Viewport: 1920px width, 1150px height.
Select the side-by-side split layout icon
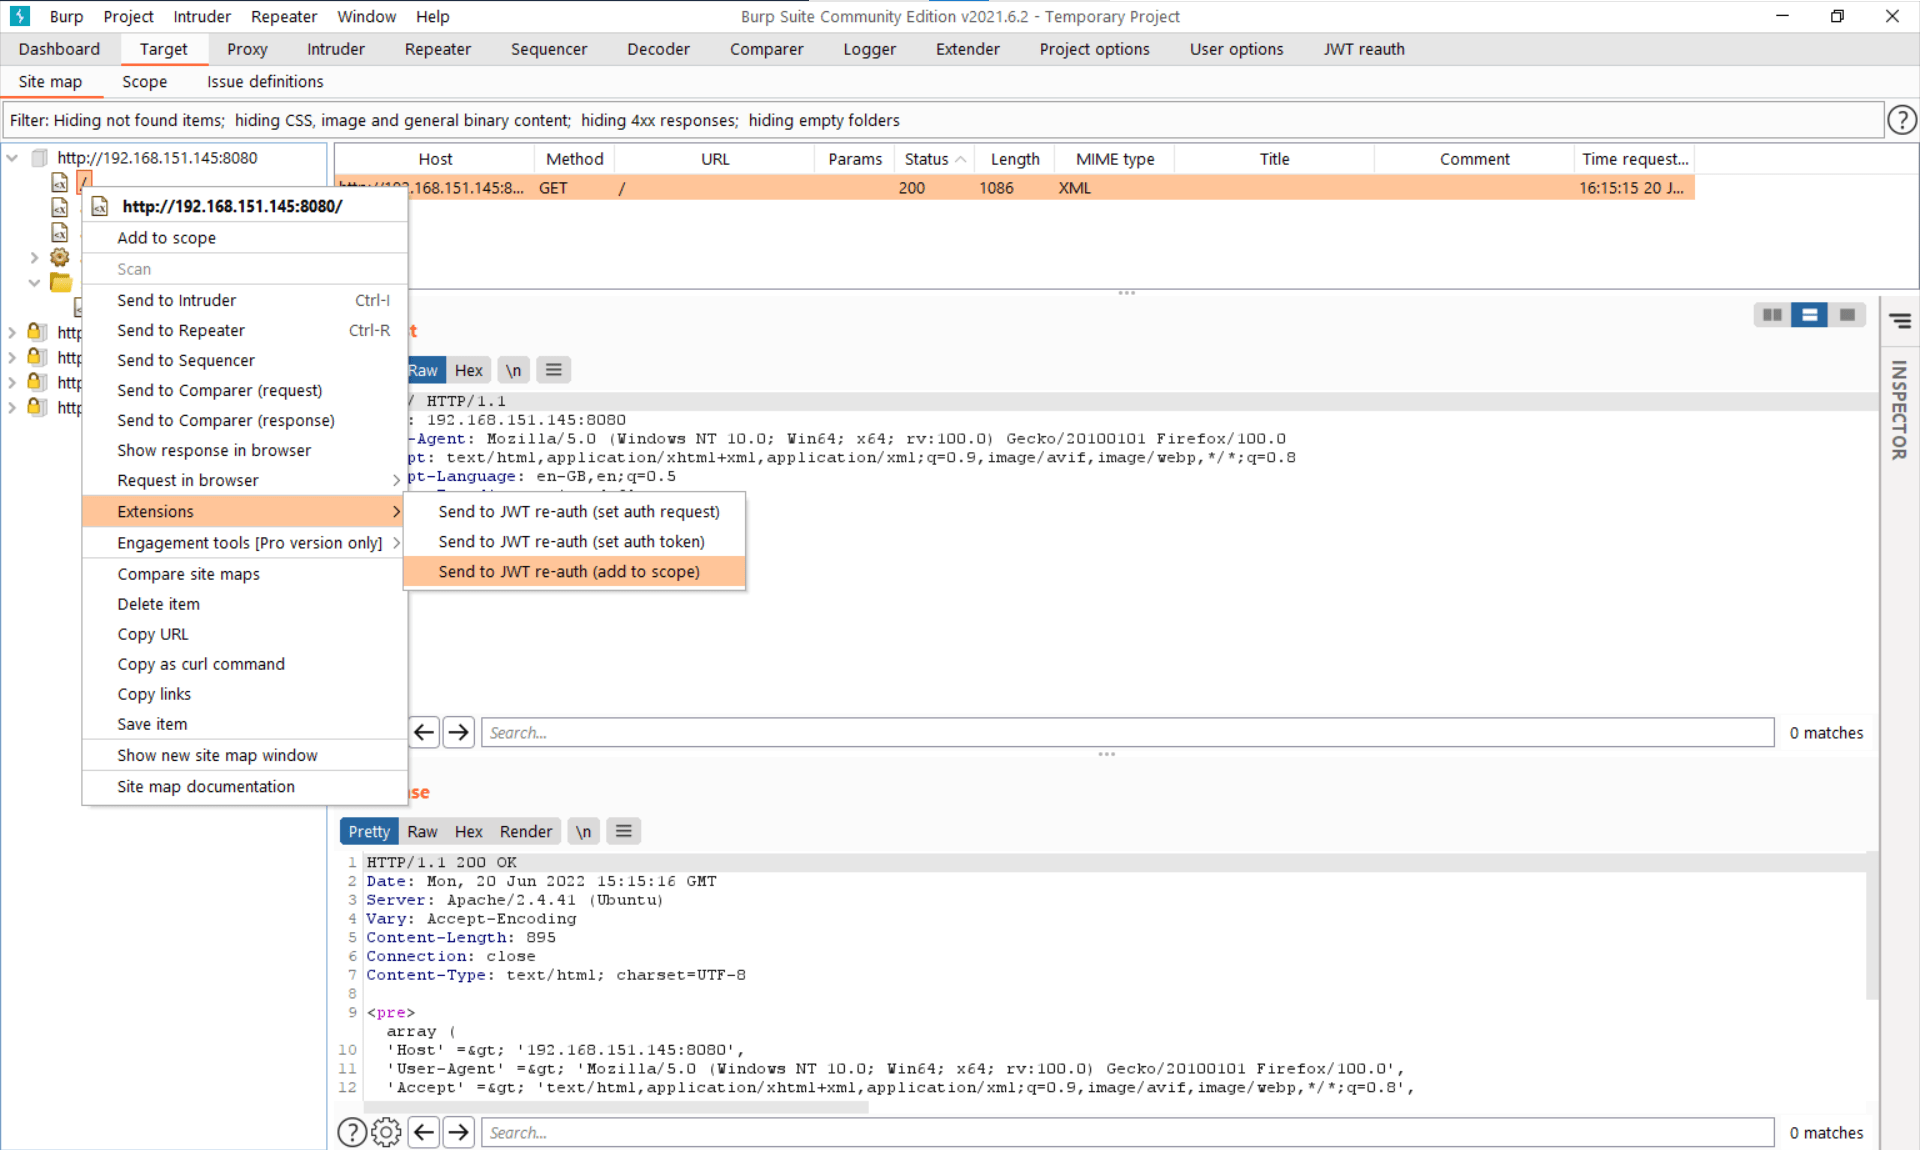[x=1772, y=315]
